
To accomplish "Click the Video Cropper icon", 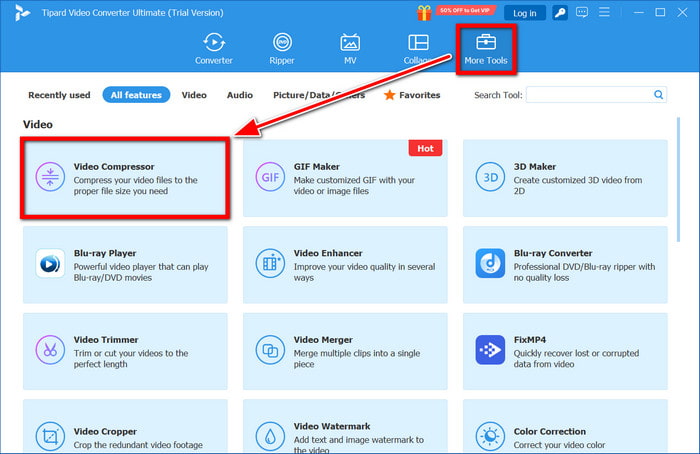I will (50, 437).
